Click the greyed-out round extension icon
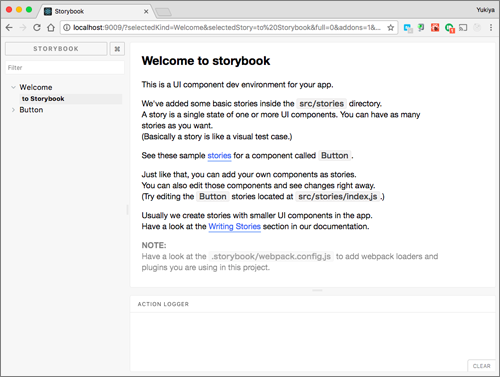The image size is (500, 377). (x=477, y=28)
